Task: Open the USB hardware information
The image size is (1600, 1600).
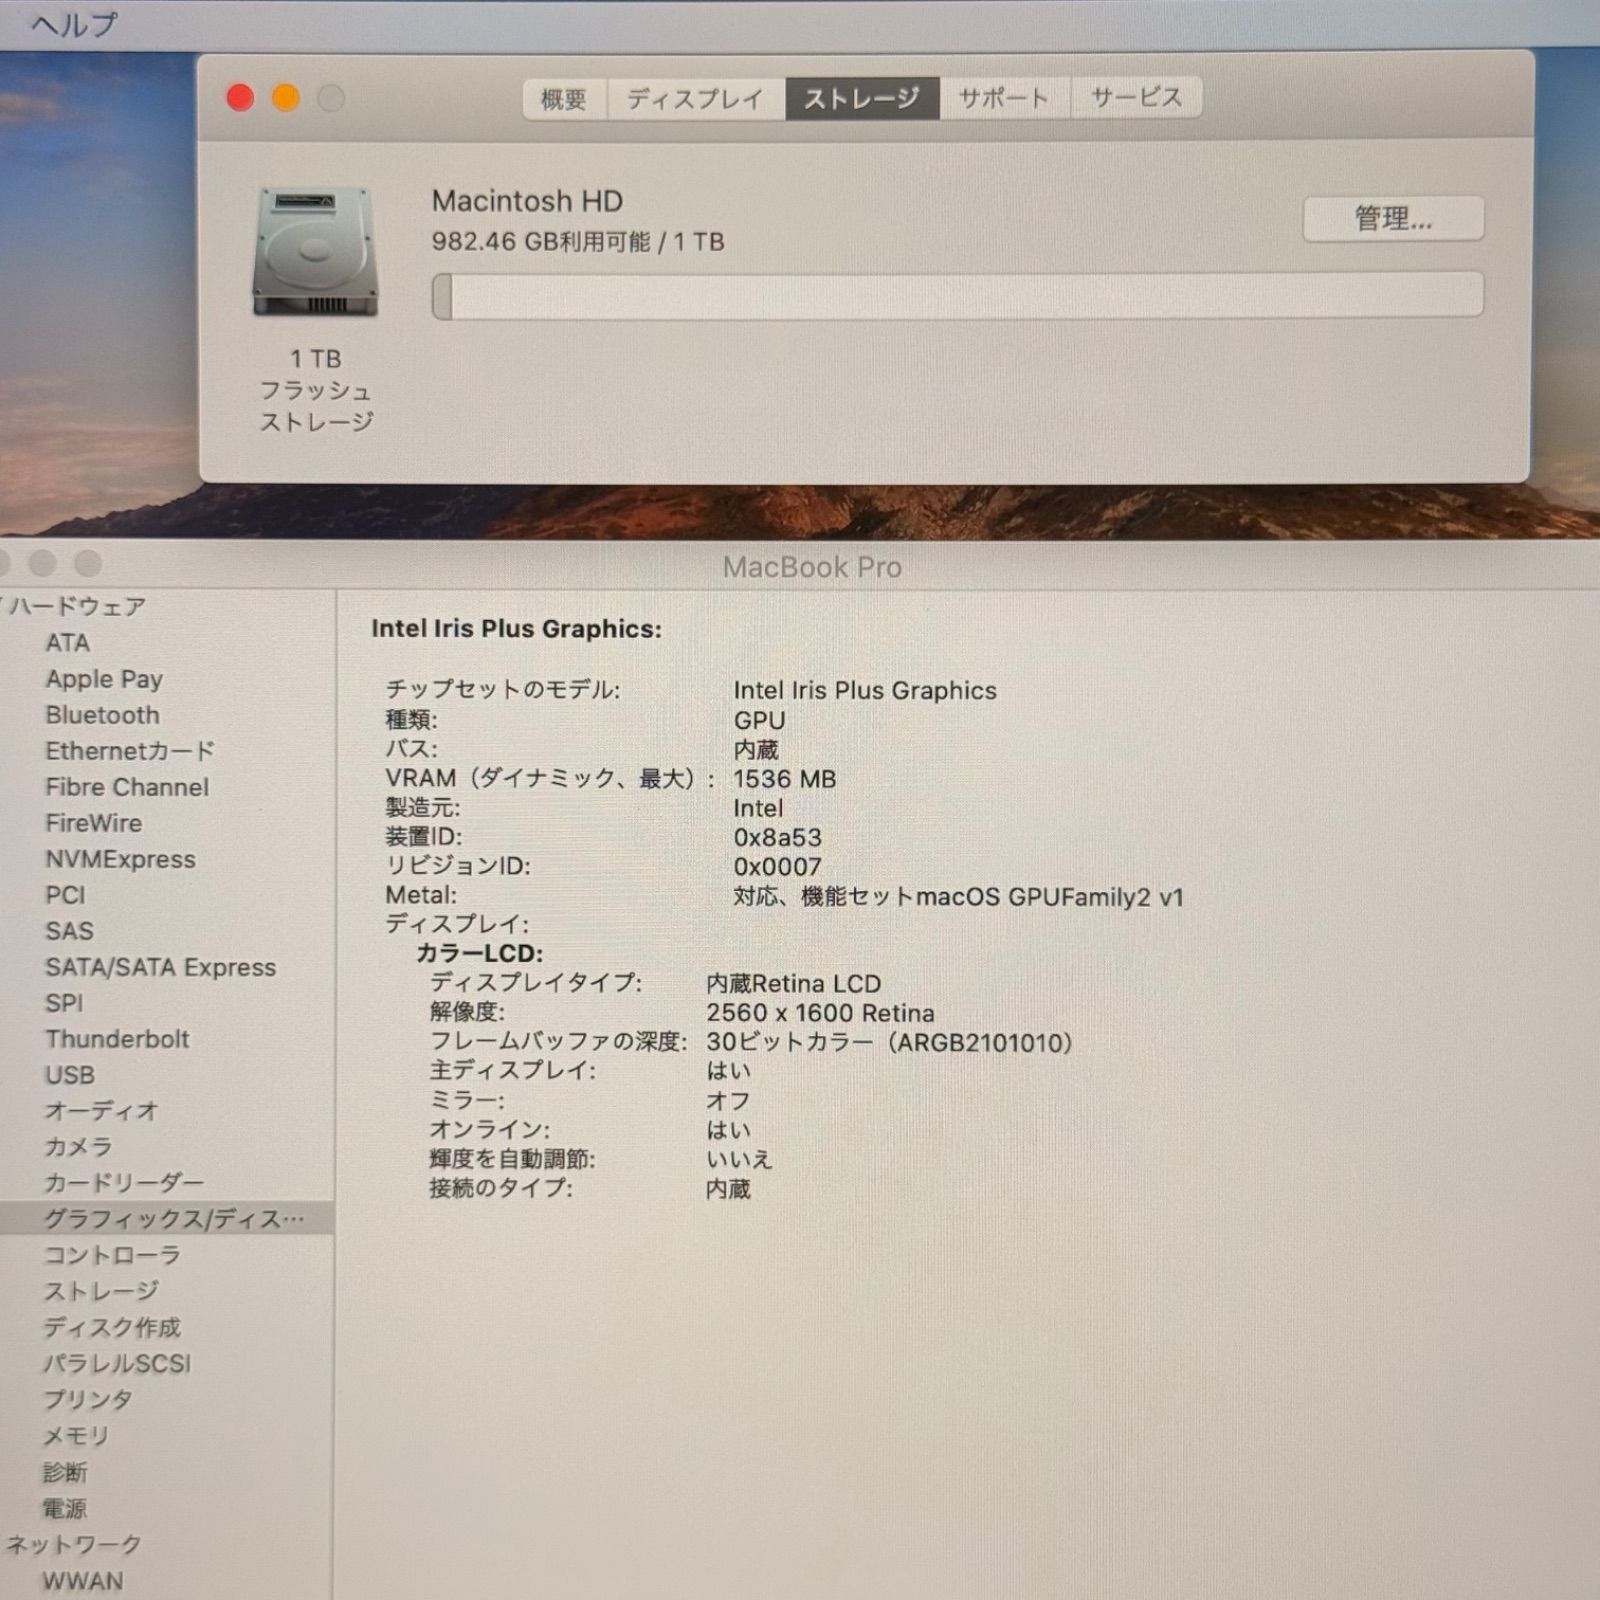Action: tap(68, 1075)
